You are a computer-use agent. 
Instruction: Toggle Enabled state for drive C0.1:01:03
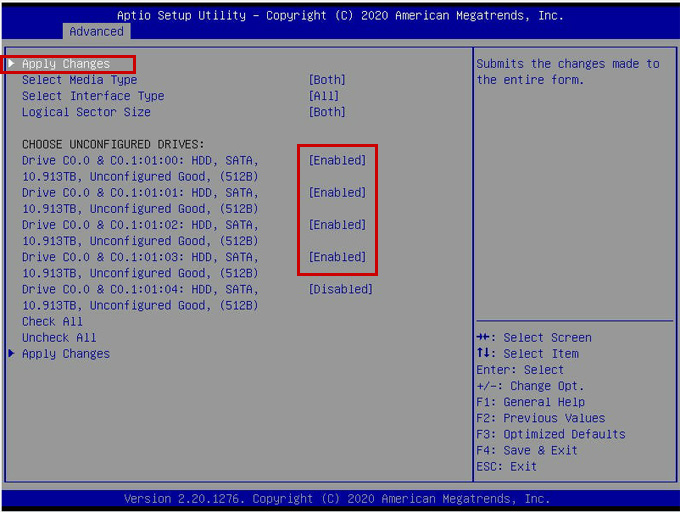pyautogui.click(x=337, y=257)
